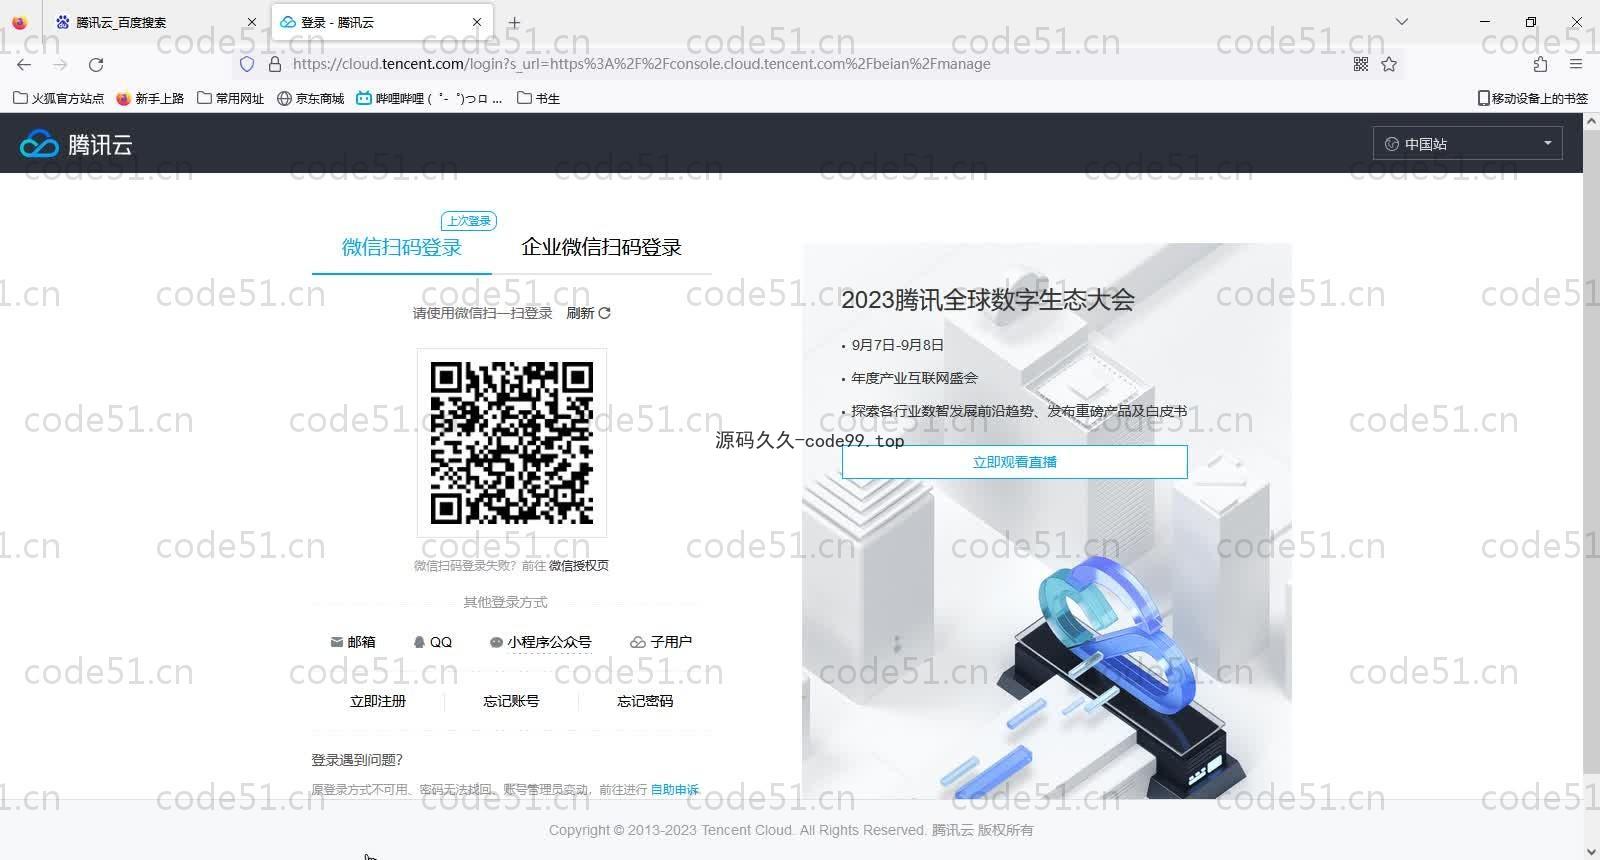Viewport: 1600px width, 860px height.
Task: Open the browser hamburger menu
Action: point(1576,64)
